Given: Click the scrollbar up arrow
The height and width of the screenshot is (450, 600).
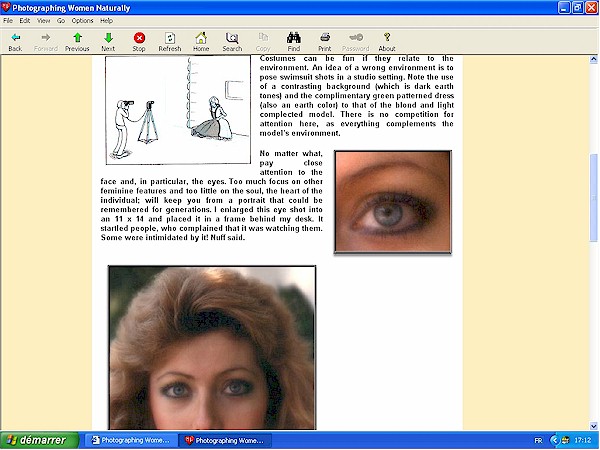Looking at the screenshot, I should 593,59.
